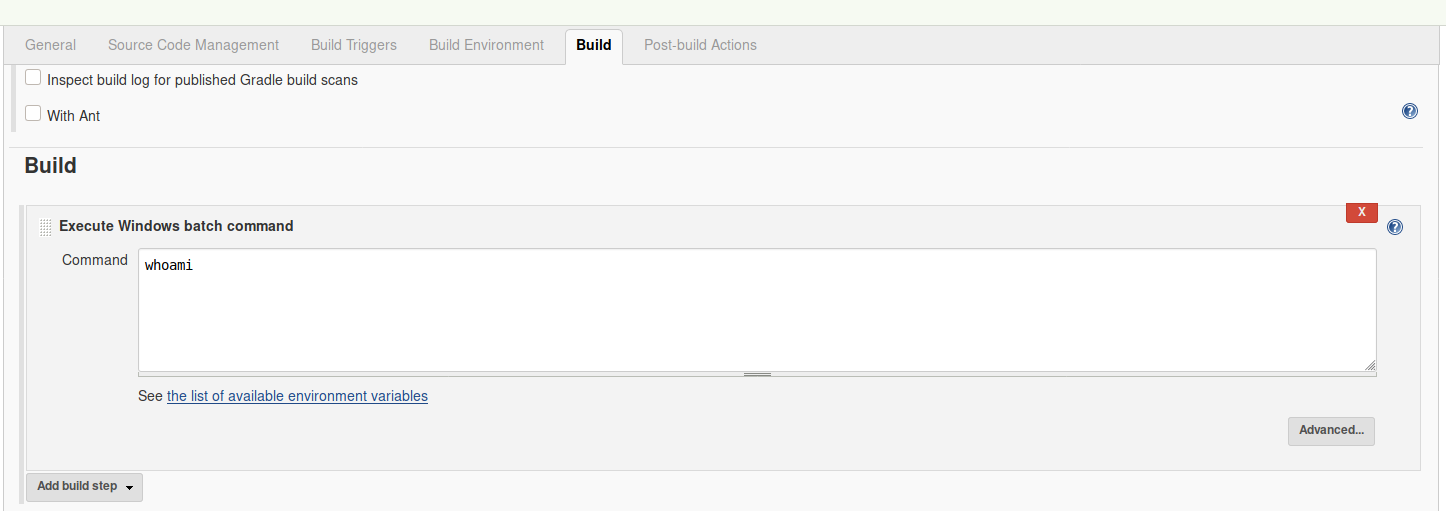Expand the Add build step dropdown
This screenshot has height=511, width=1446.
[85, 487]
